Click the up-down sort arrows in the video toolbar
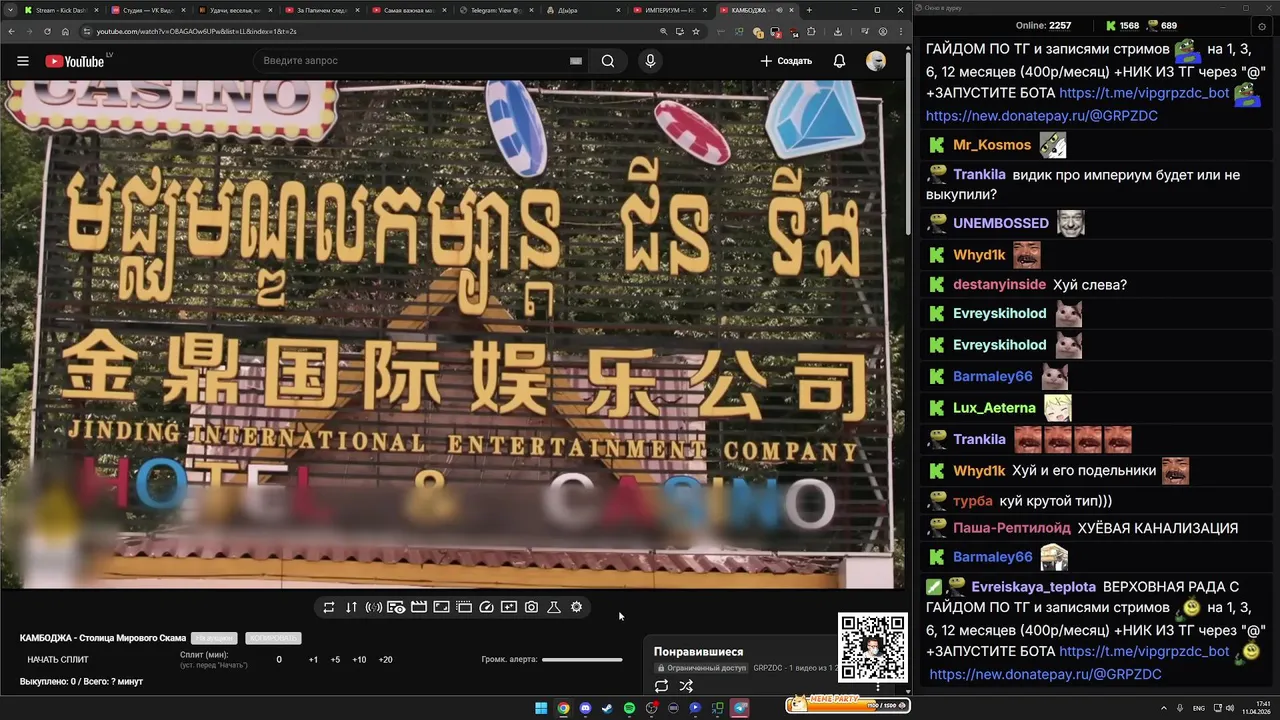The image size is (1280, 720). tap(351, 607)
